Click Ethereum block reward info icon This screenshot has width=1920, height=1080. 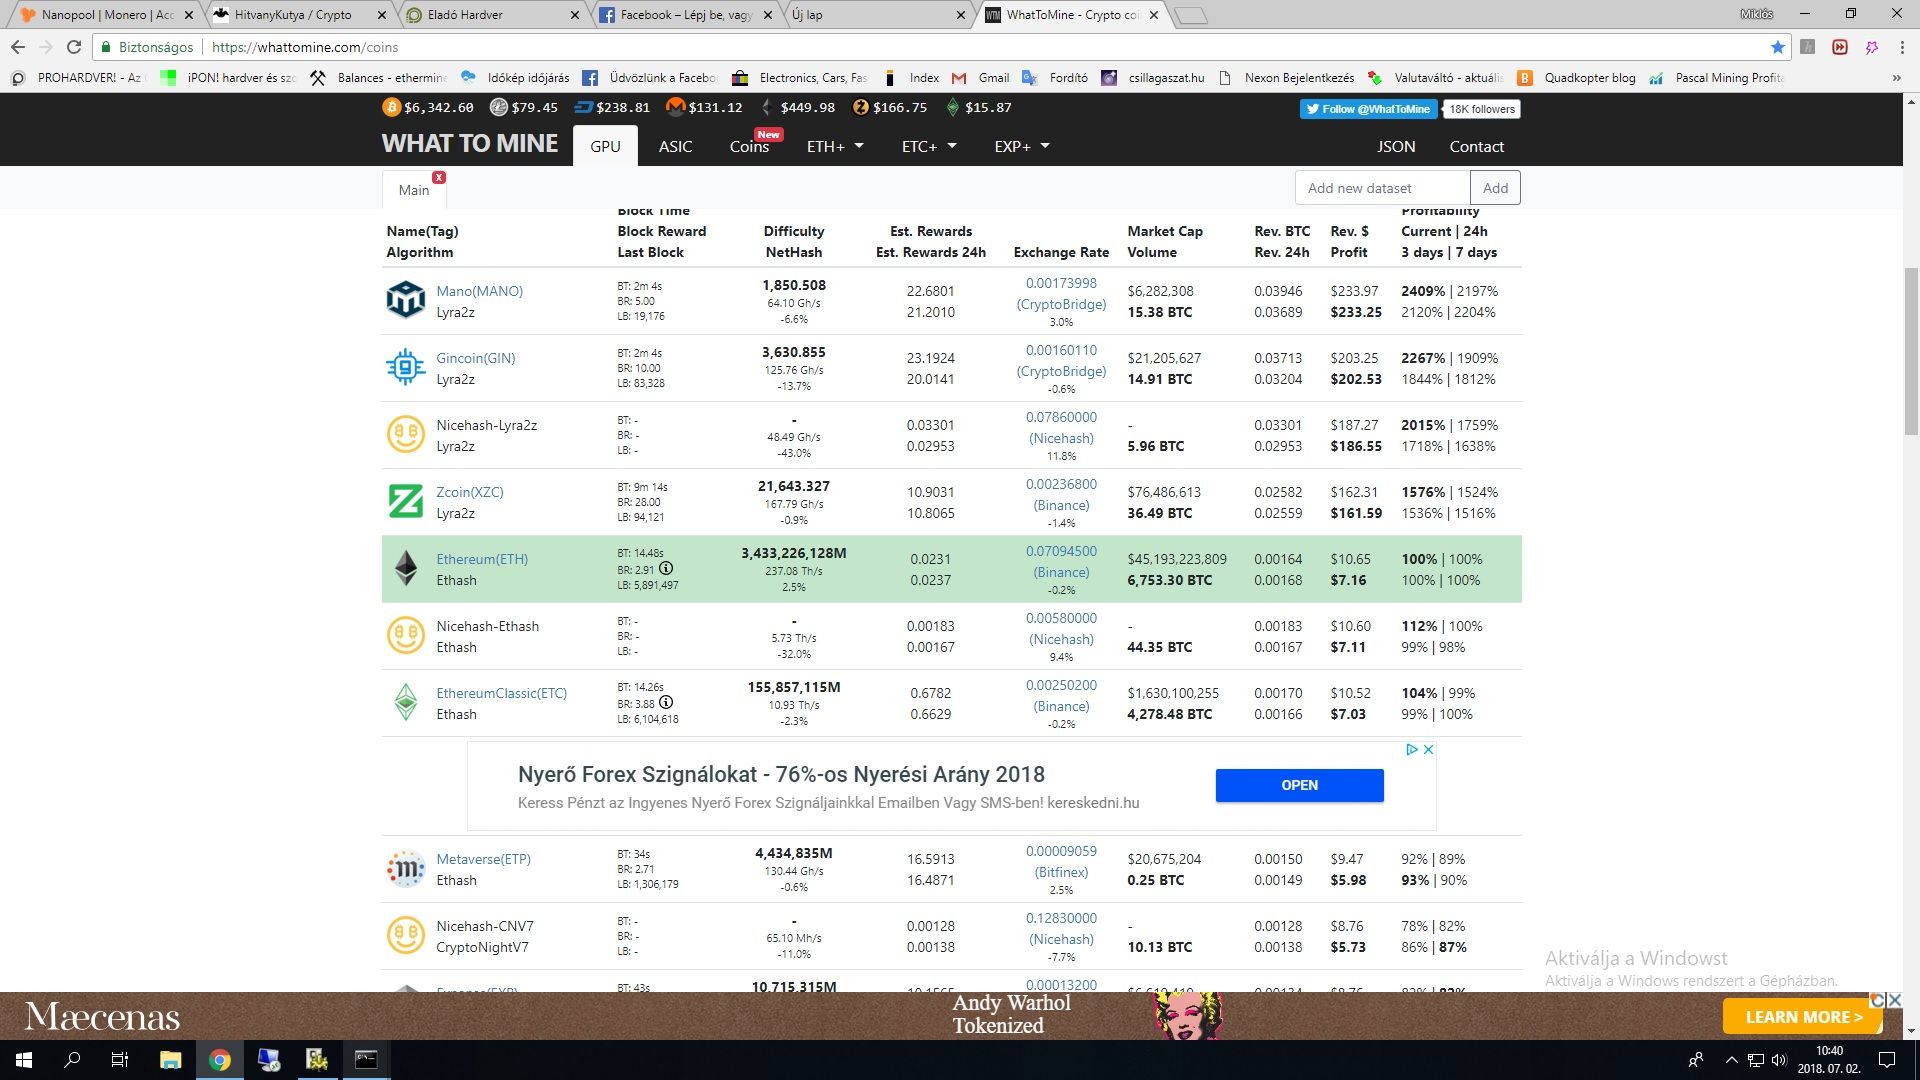pos(666,569)
